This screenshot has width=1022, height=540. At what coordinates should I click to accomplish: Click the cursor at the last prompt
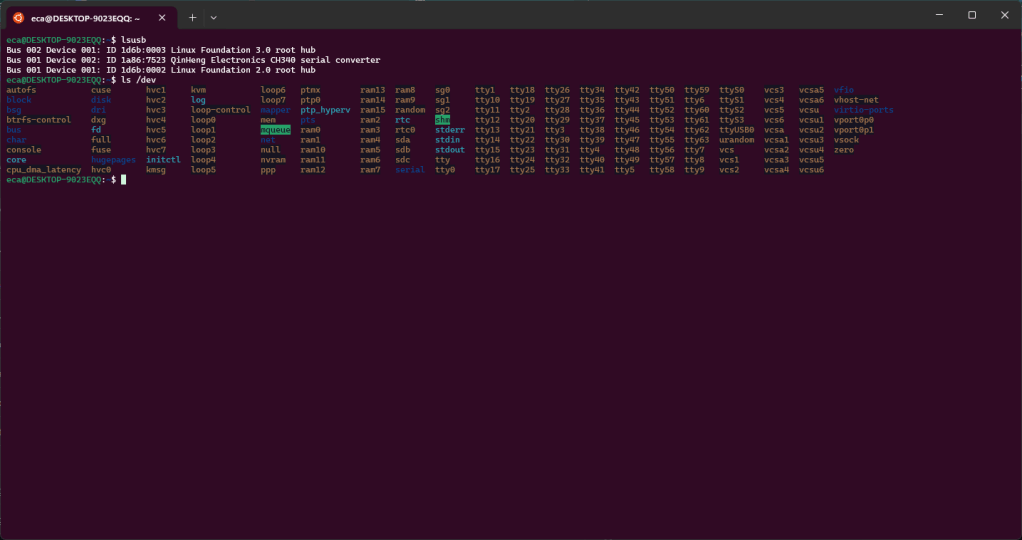[124, 180]
